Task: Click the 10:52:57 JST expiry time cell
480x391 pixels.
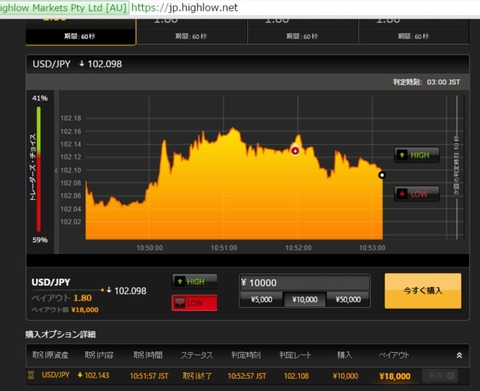Action: 247,376
